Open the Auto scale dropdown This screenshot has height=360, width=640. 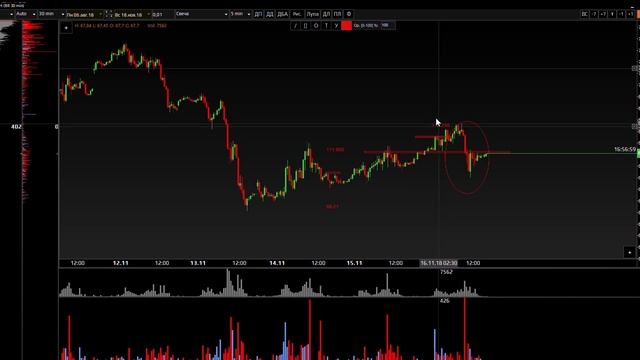click(25, 14)
